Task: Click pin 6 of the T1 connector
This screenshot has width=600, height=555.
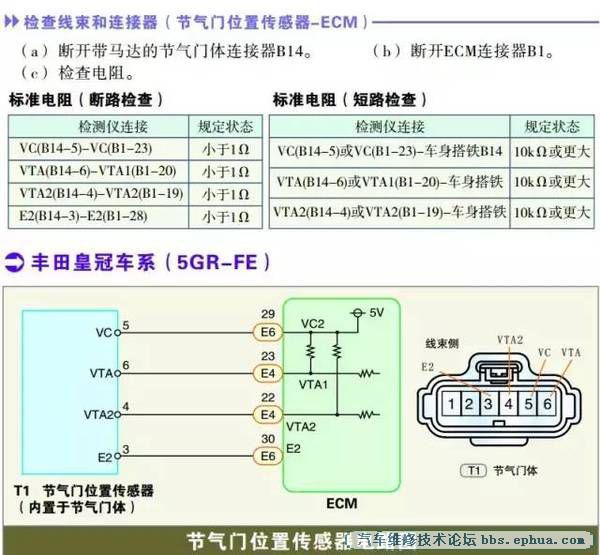Action: pyautogui.click(x=548, y=404)
